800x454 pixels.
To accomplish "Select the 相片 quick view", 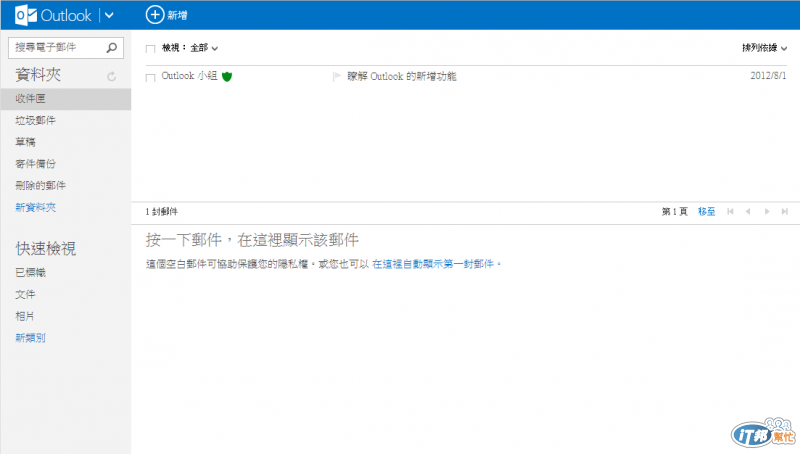I will tap(25, 316).
